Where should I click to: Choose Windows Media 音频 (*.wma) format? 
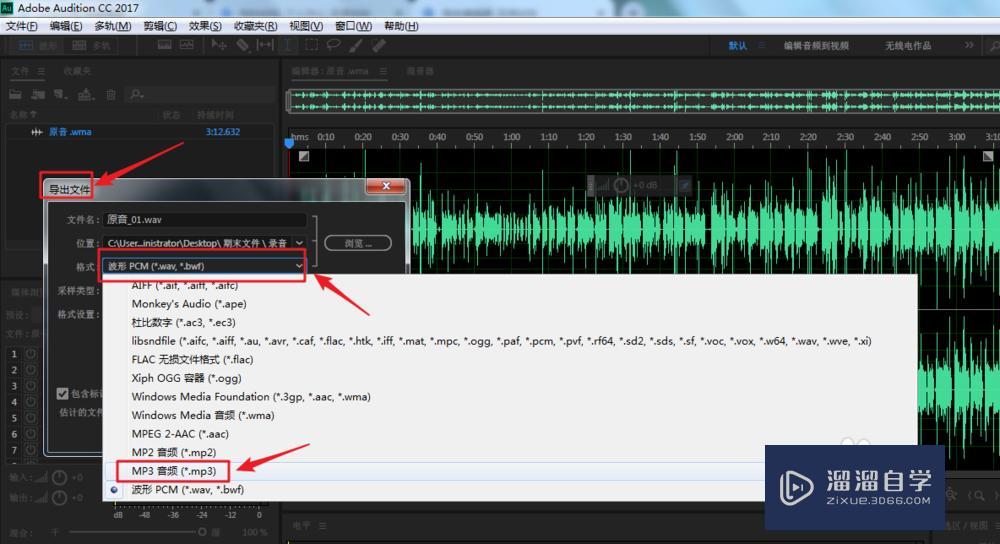[x=203, y=415]
